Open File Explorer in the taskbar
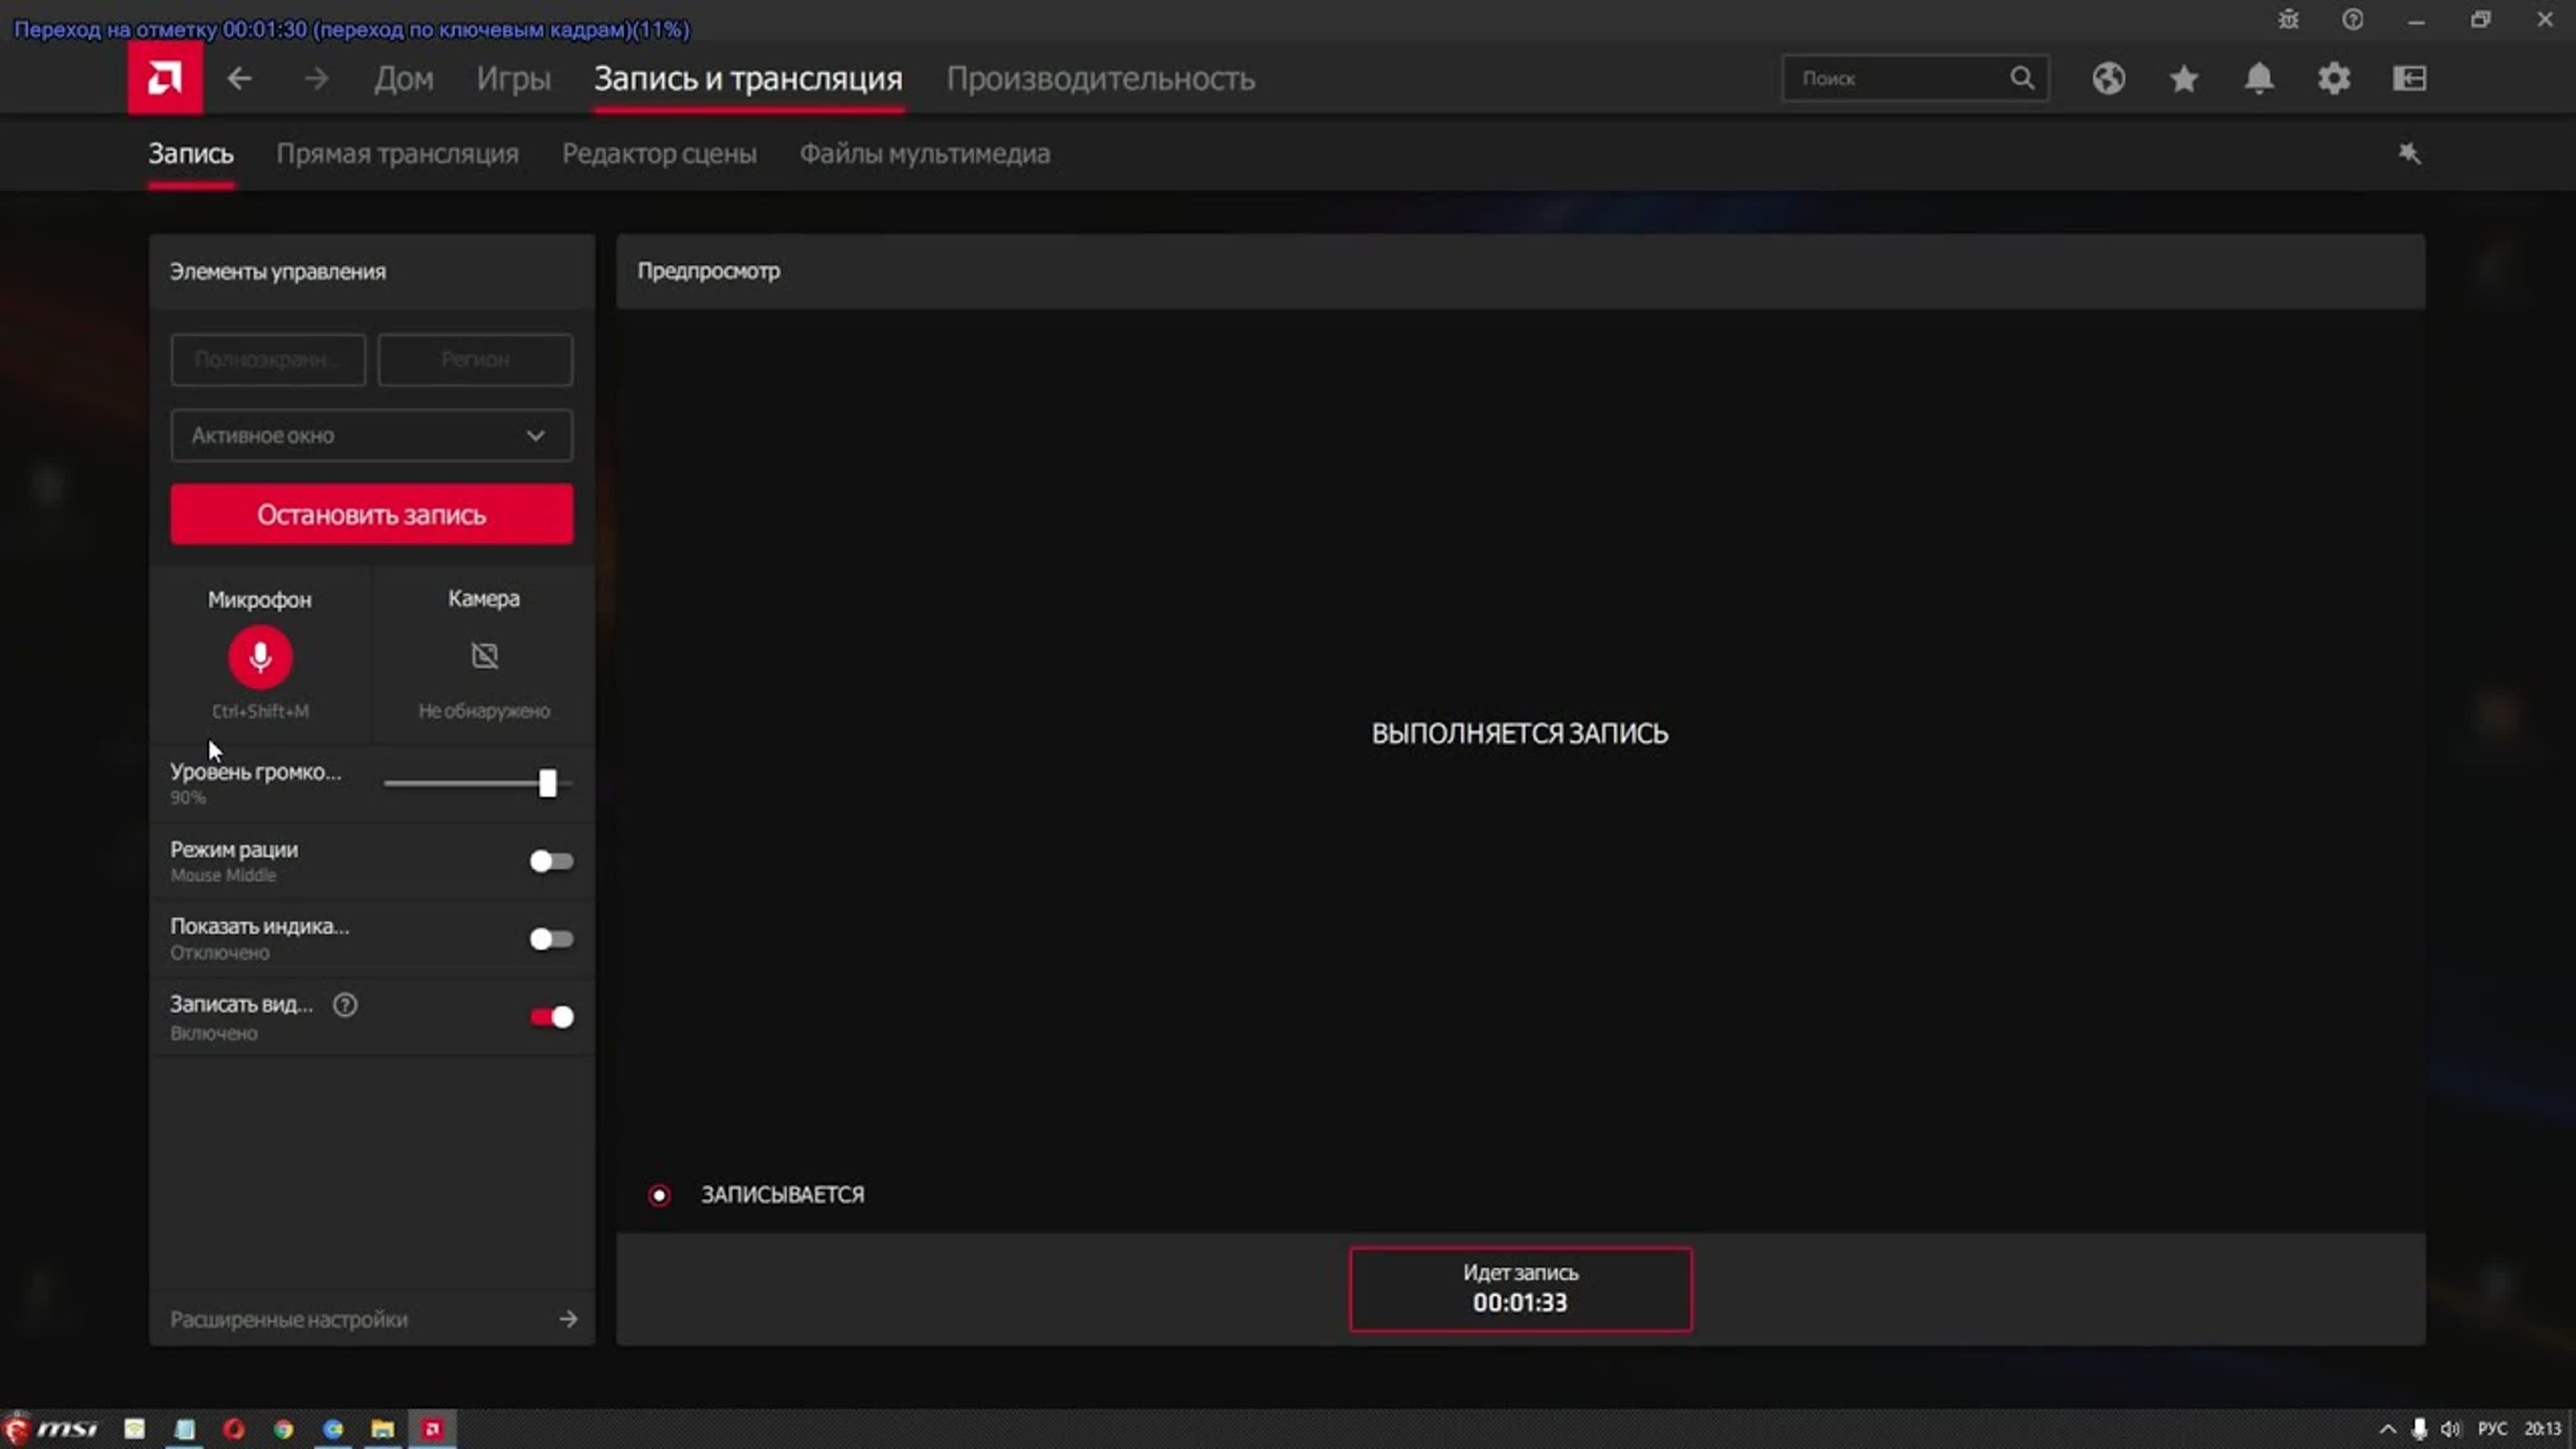 (x=382, y=1429)
